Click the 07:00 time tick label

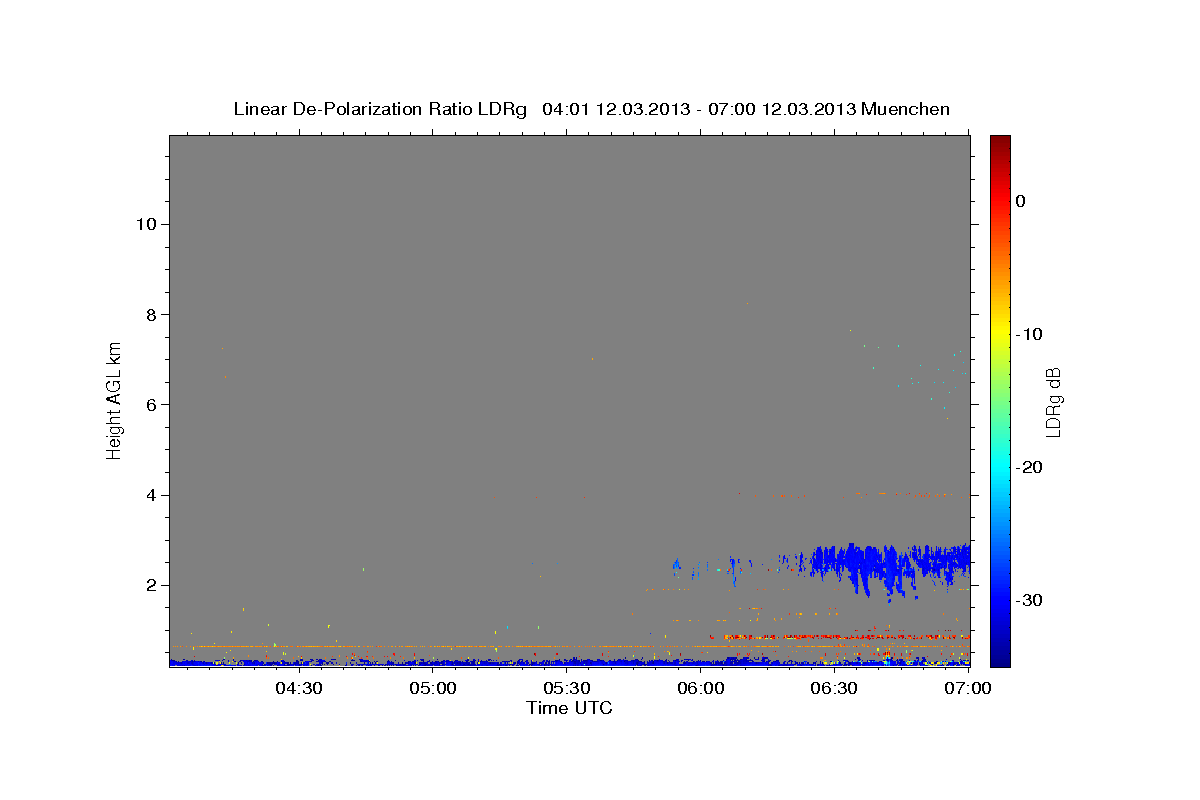click(967, 688)
